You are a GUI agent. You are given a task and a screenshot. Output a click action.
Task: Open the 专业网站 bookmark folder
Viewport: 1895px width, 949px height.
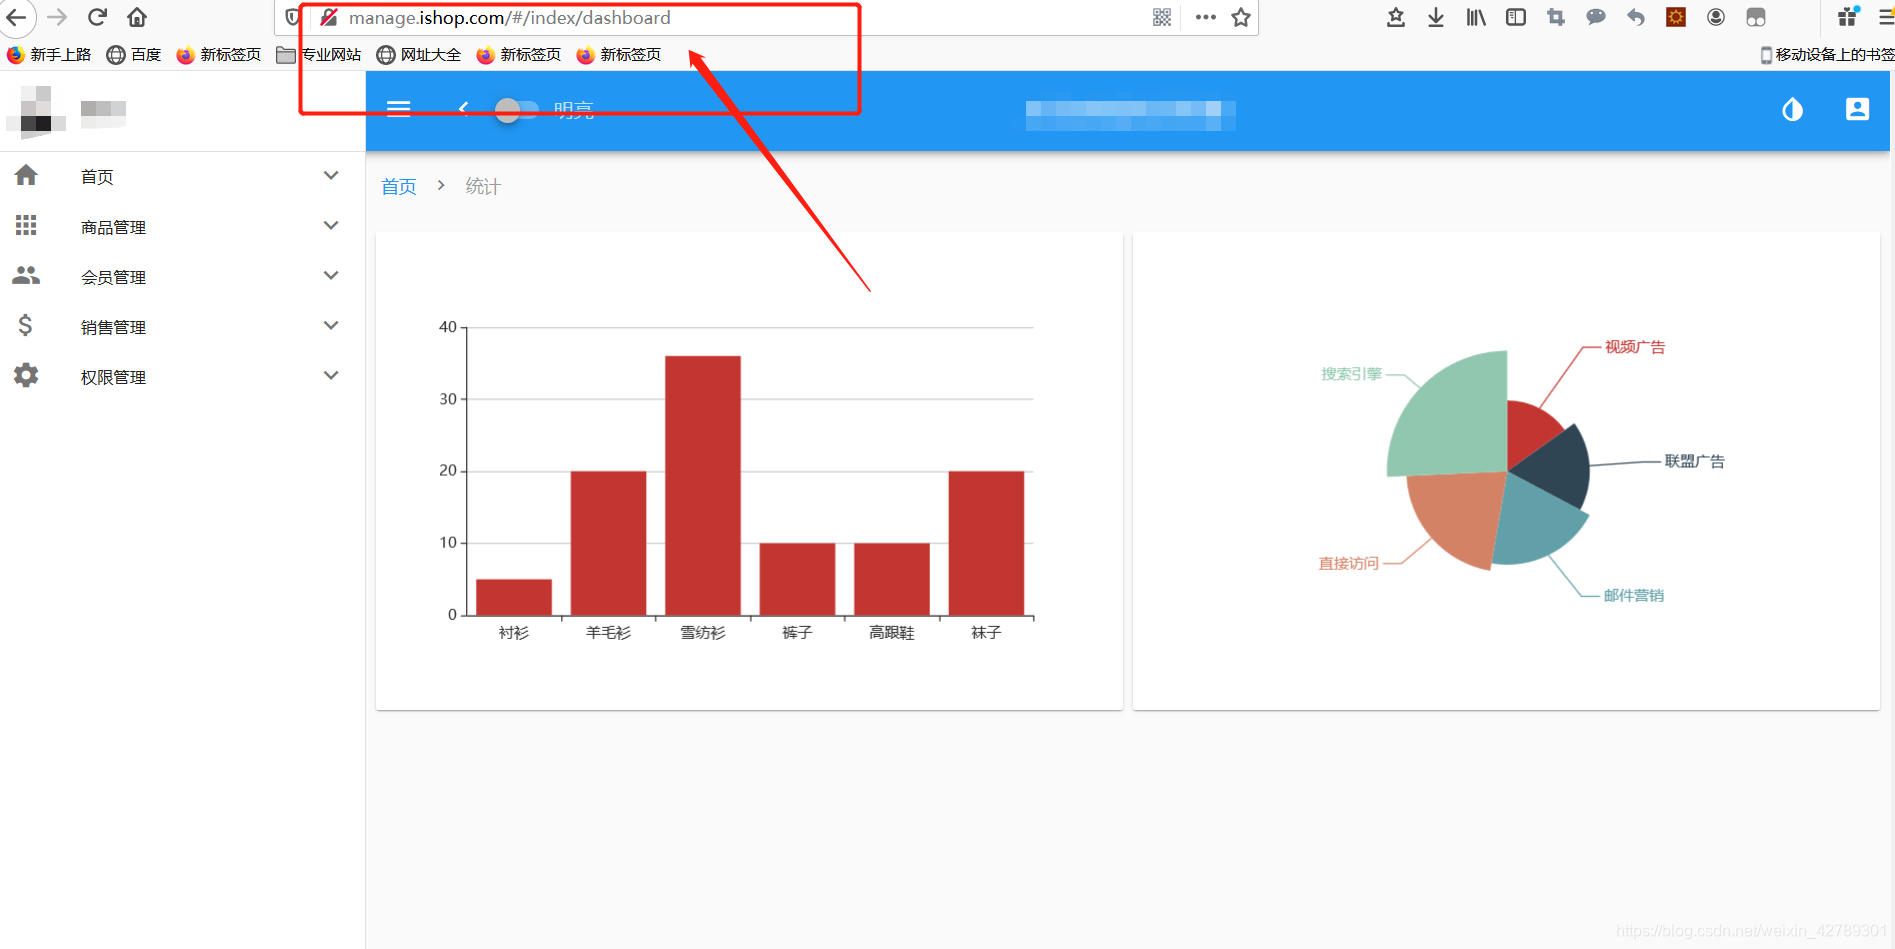click(319, 55)
